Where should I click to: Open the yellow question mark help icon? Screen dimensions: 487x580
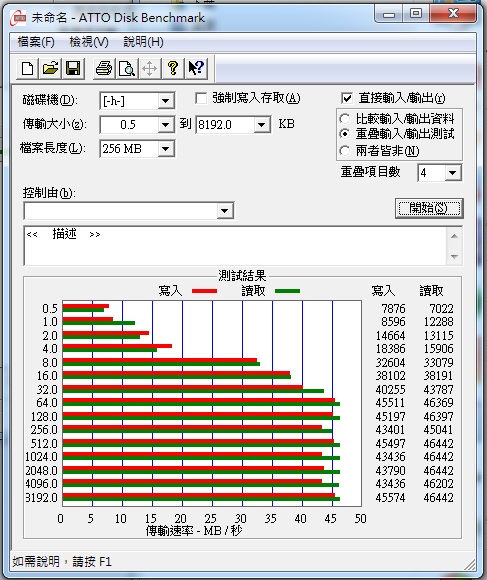(x=173, y=68)
